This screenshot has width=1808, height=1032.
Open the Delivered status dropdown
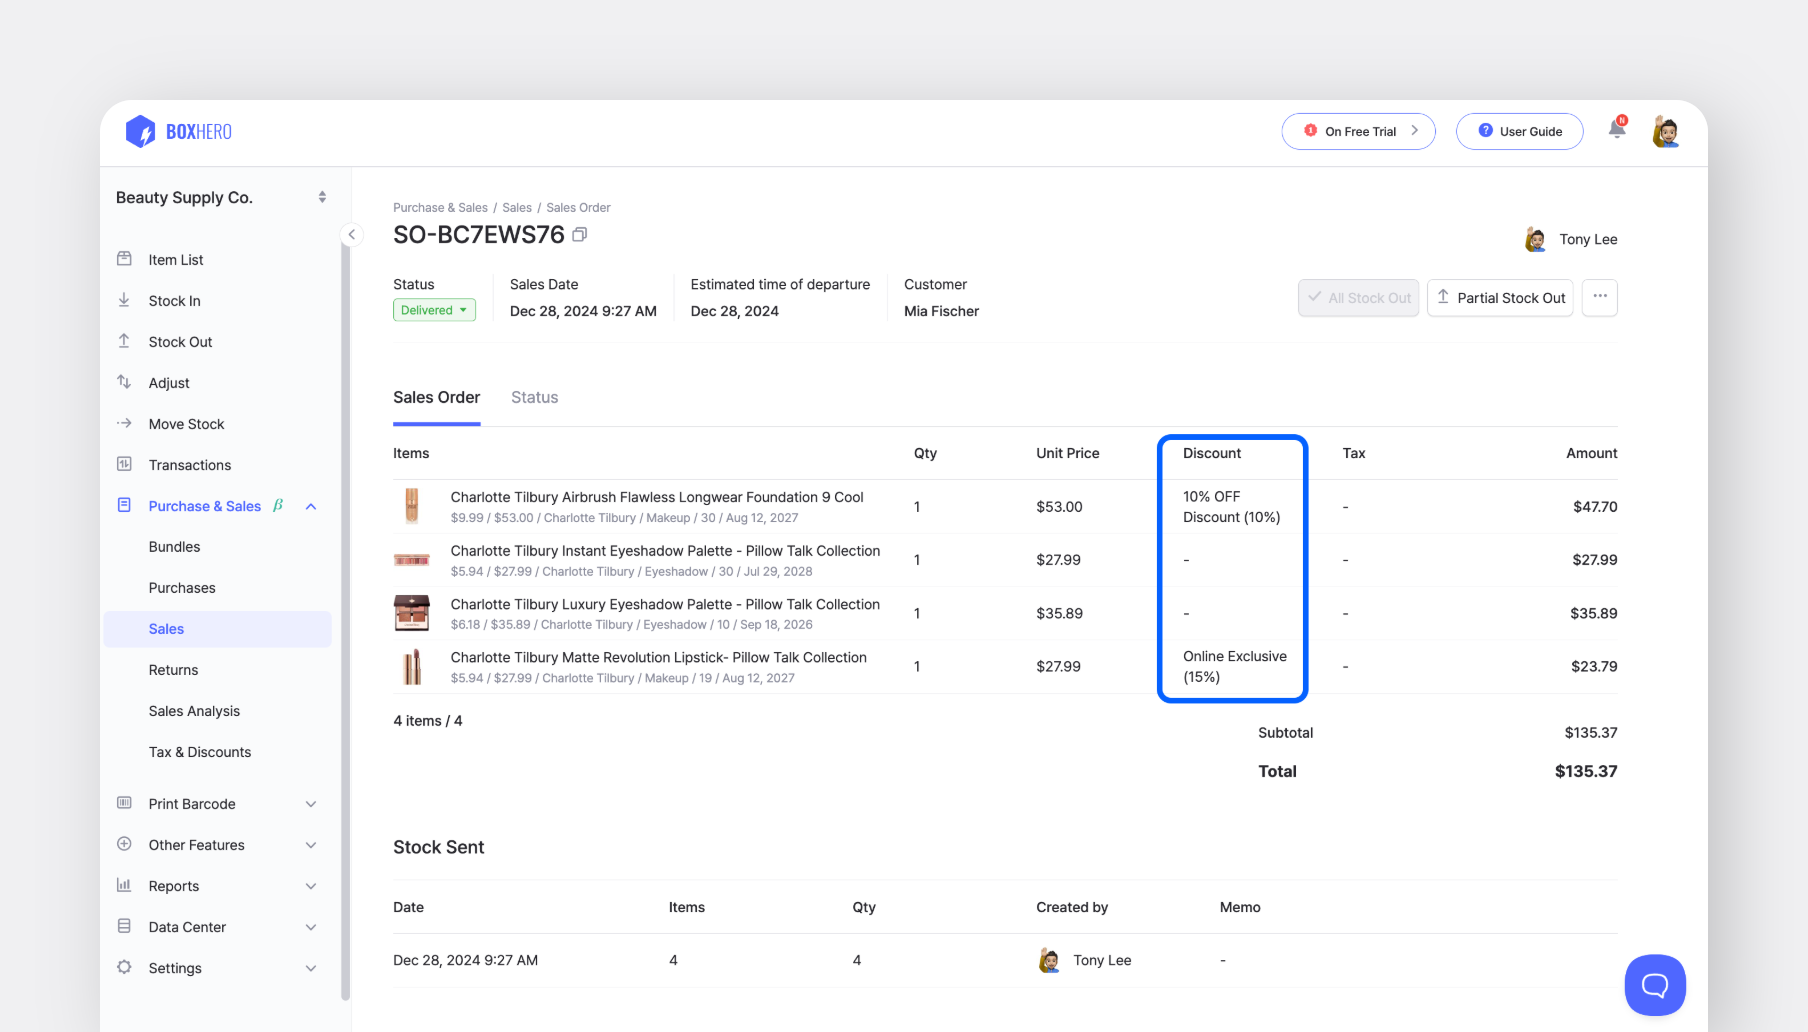click(434, 310)
